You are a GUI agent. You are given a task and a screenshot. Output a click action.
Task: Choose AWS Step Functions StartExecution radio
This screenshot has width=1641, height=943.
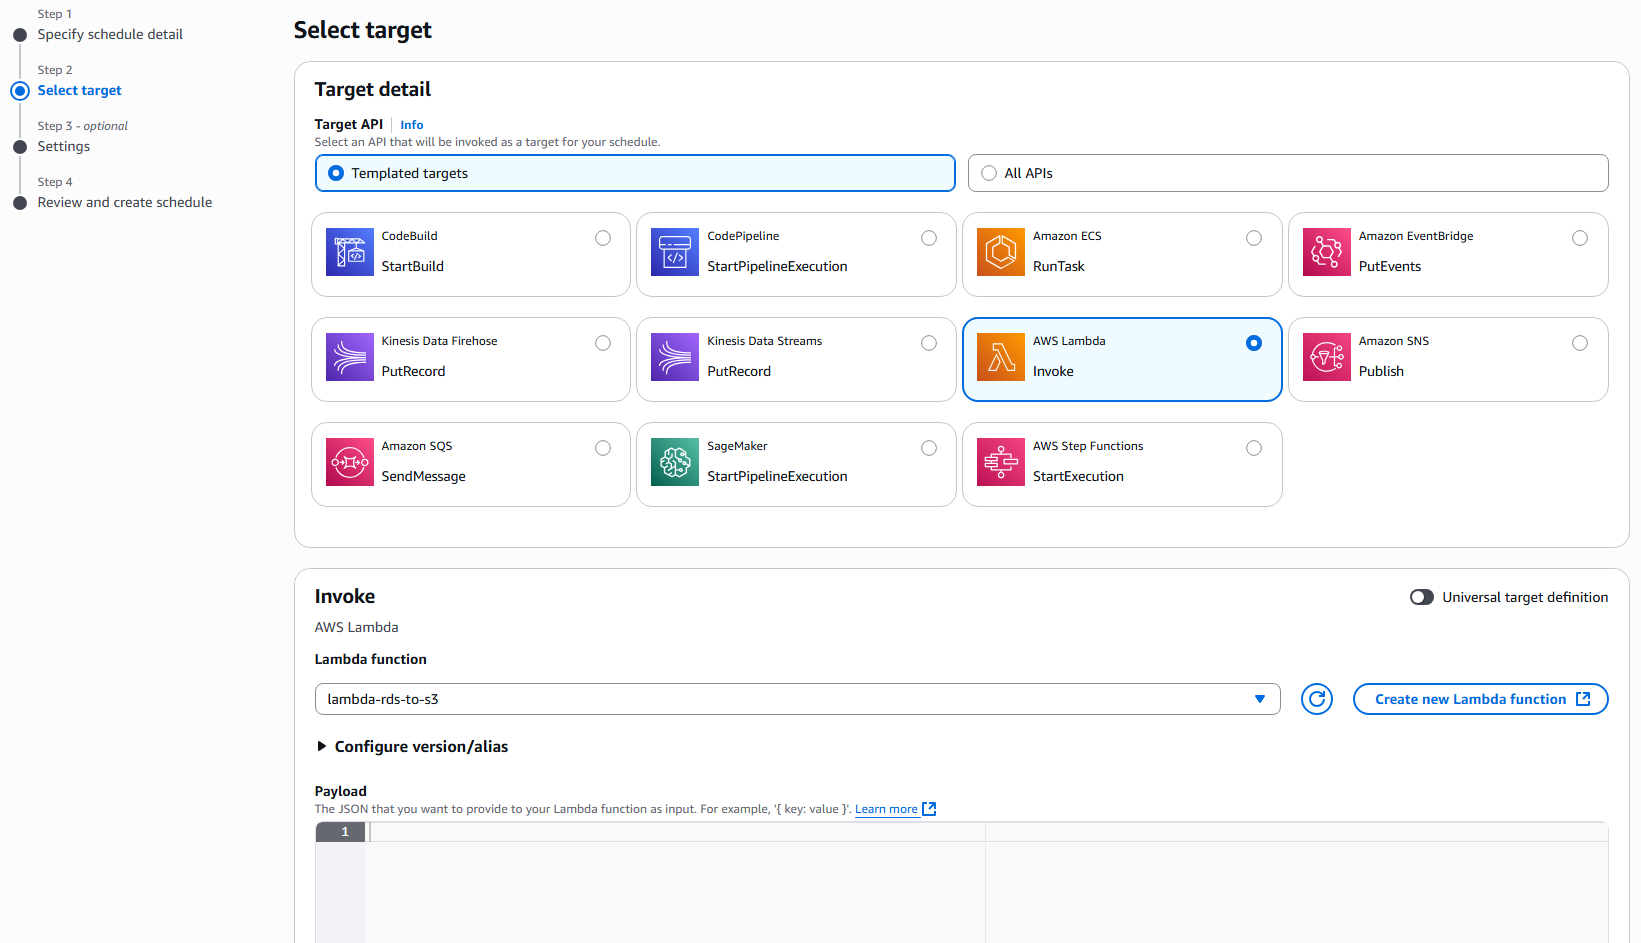tap(1254, 448)
